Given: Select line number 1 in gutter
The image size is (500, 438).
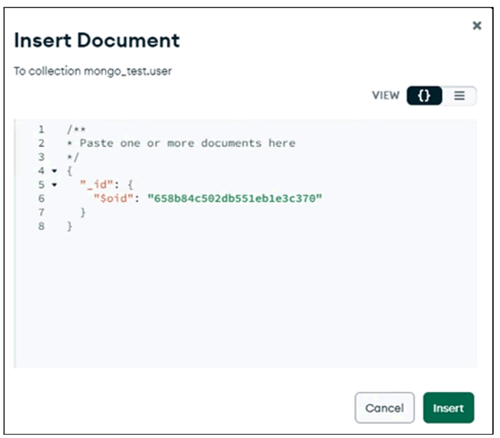Looking at the screenshot, I should (x=41, y=129).
